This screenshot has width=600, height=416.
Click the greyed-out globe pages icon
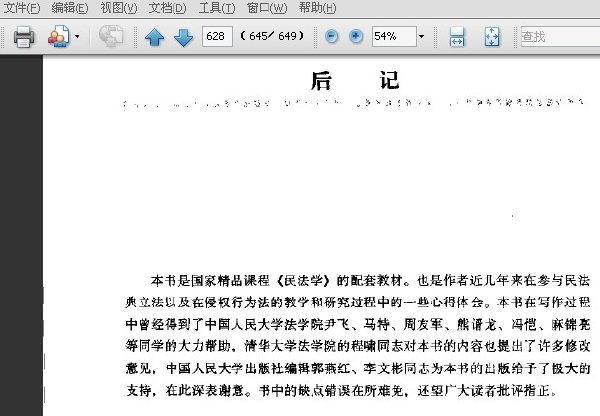point(111,36)
